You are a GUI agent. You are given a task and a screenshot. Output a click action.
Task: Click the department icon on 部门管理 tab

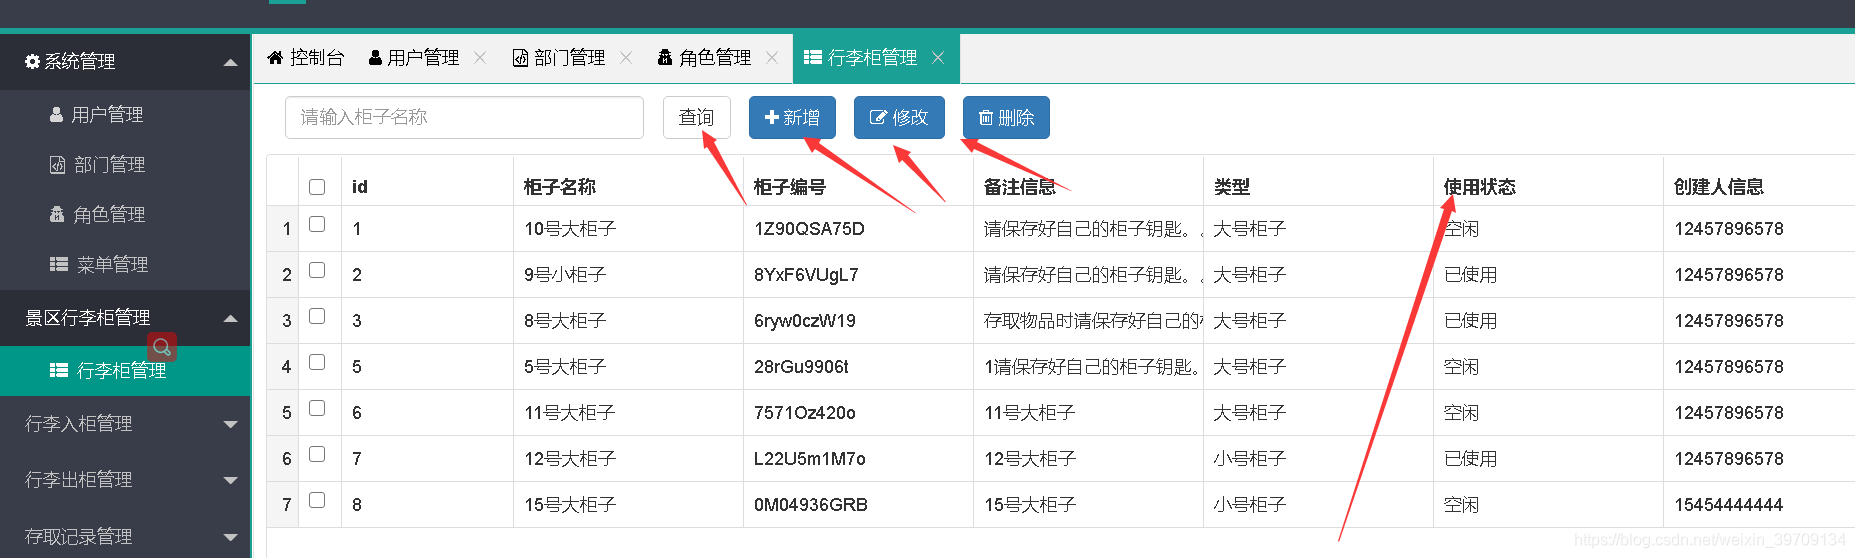click(x=520, y=58)
